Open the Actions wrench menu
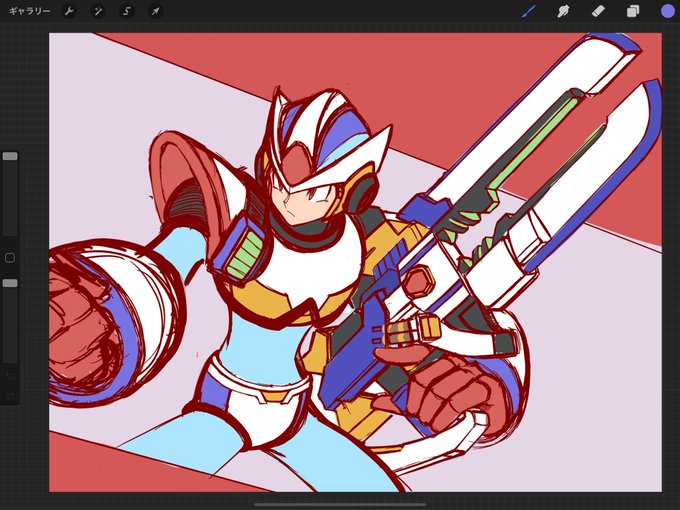The image size is (680, 510). pos(69,11)
